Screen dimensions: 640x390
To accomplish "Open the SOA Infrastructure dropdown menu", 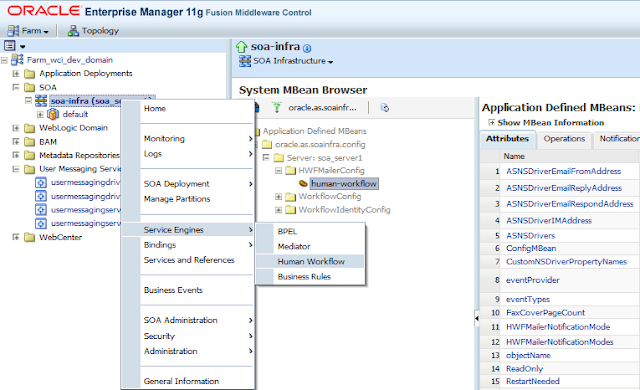I will click(x=293, y=61).
